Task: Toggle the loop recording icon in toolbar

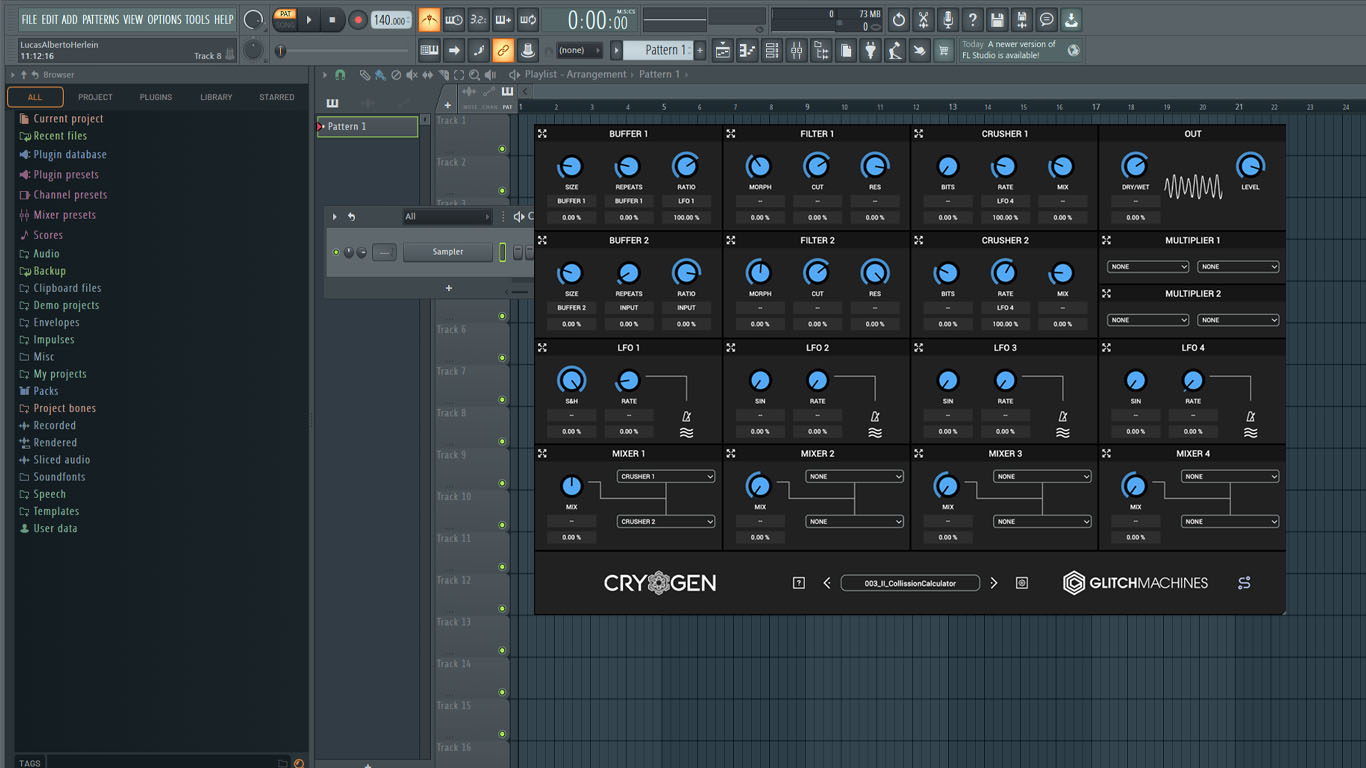Action: (x=527, y=20)
